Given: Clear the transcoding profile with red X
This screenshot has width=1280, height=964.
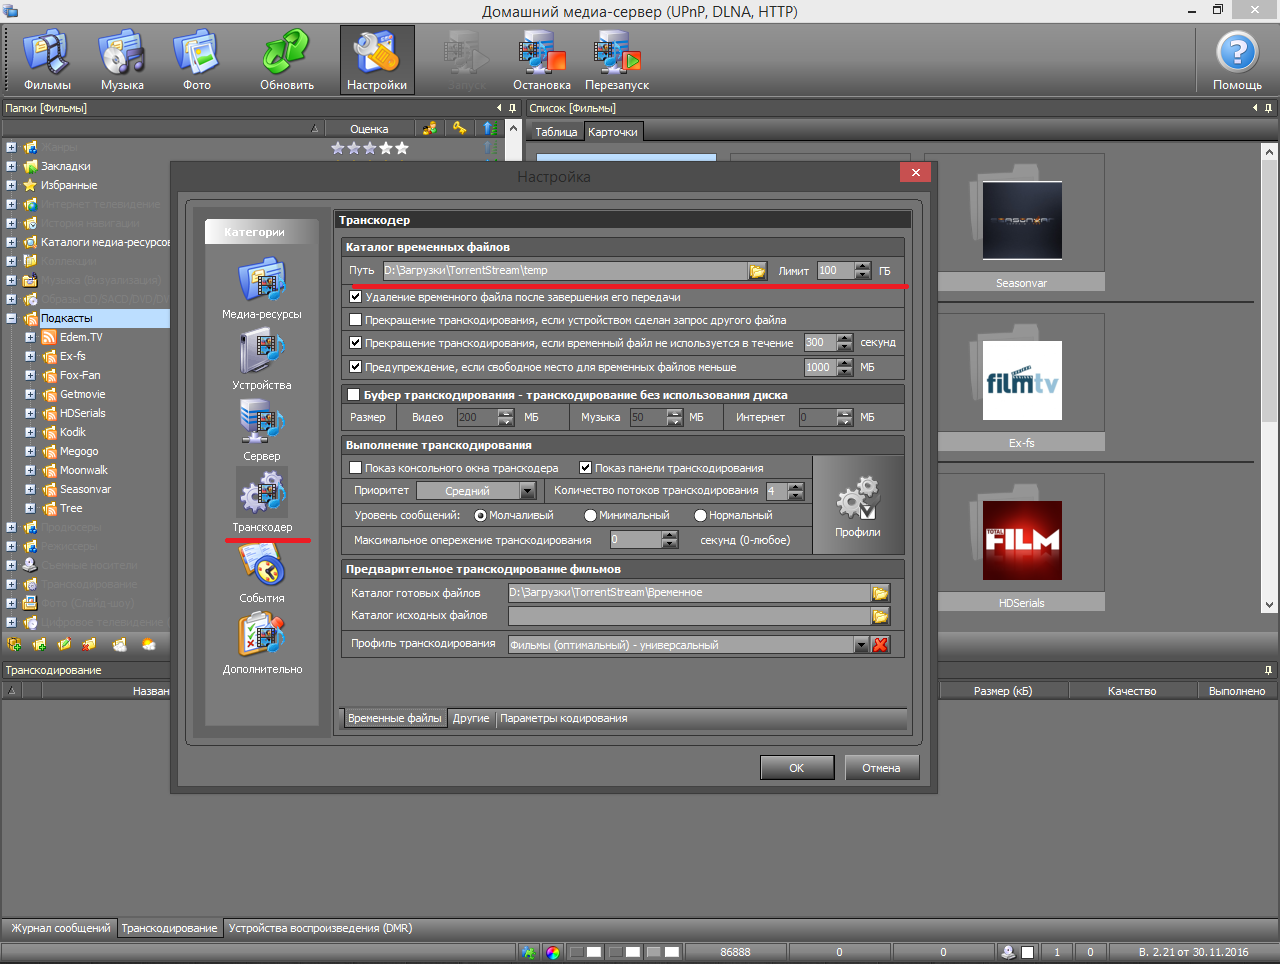Looking at the screenshot, I should click(x=880, y=645).
